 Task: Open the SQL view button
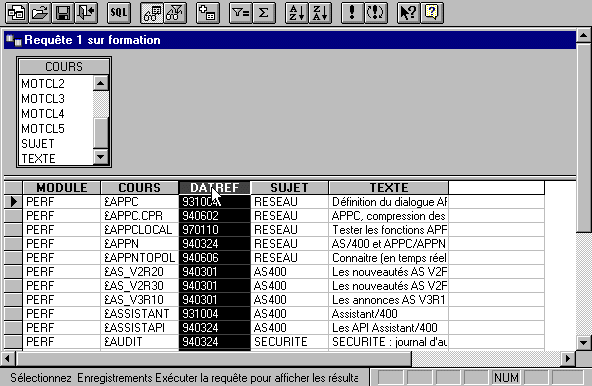119,13
